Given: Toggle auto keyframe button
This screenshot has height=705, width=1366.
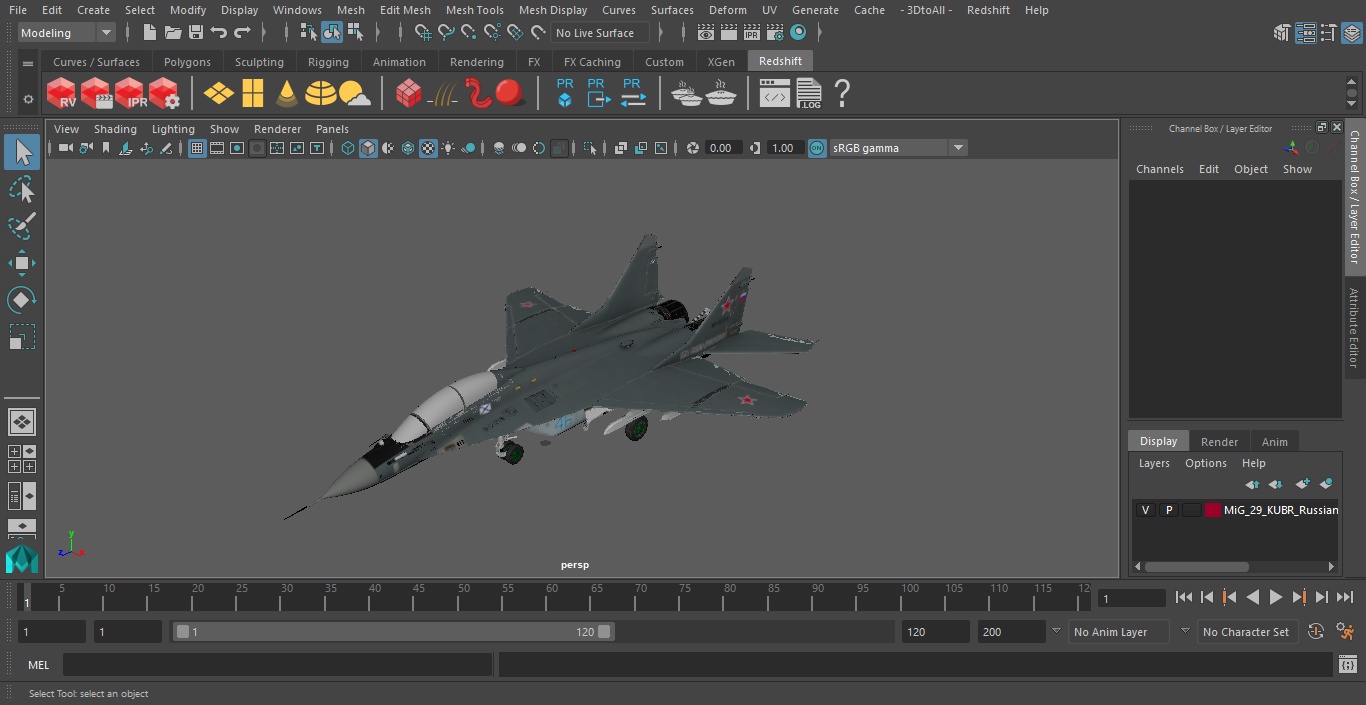Looking at the screenshot, I should (x=1316, y=632).
